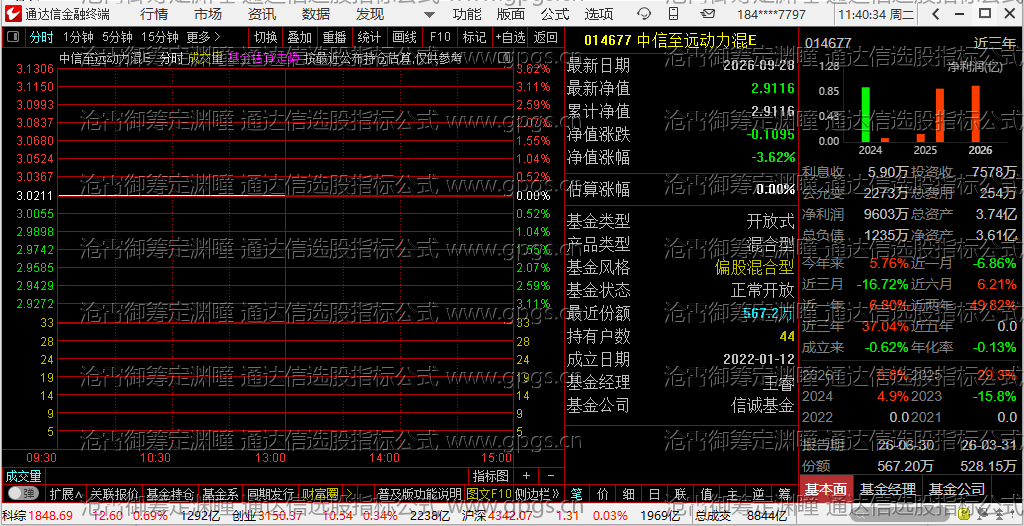Click the 重播 replay button
The image size is (1024, 526).
335,37
